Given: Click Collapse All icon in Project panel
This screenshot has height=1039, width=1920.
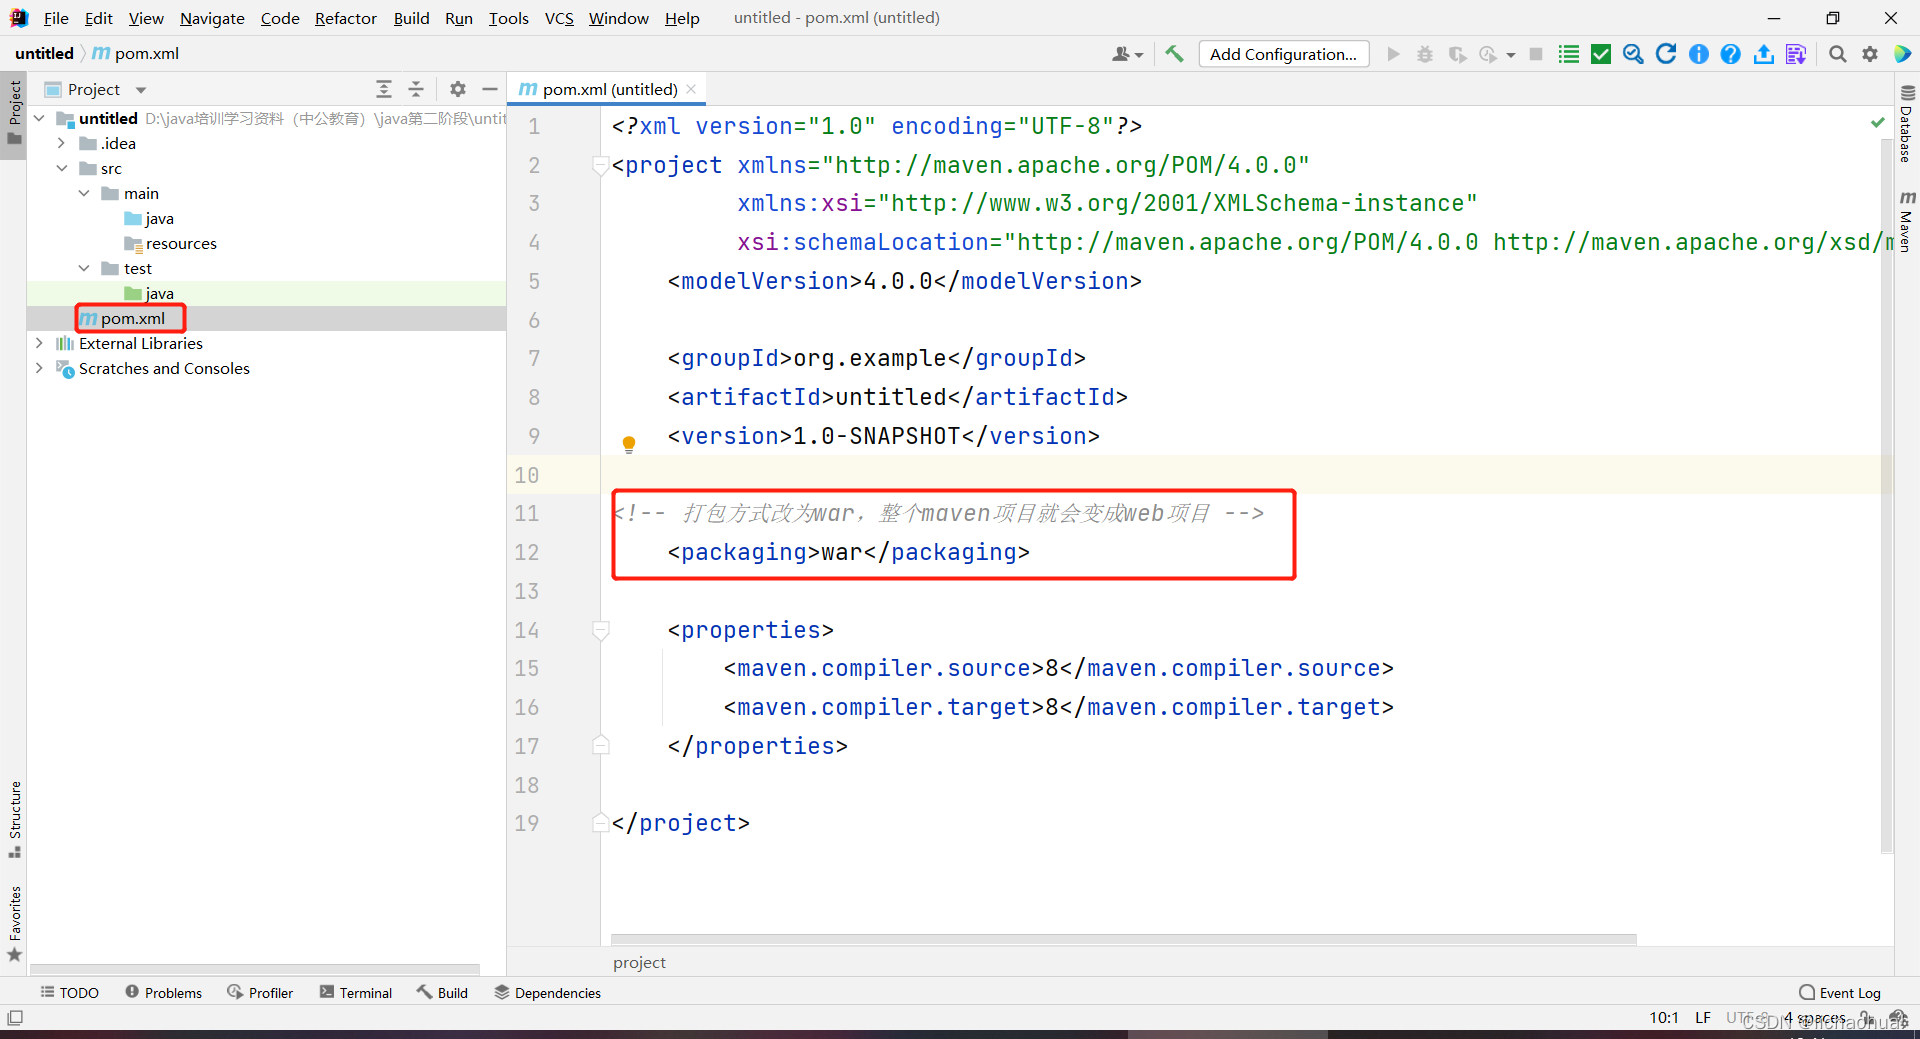Looking at the screenshot, I should 416,89.
